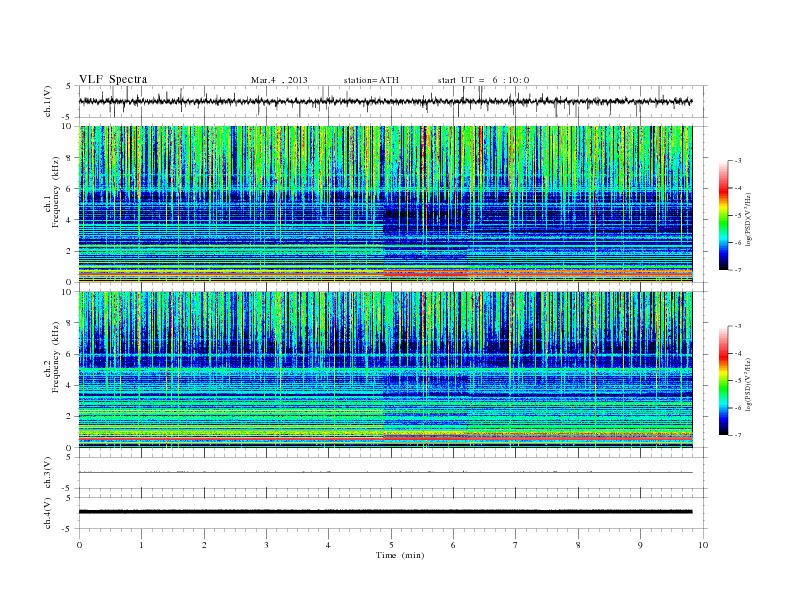Click inside the ch.2 spectrogram panel
792x612 pixels.
(385, 370)
